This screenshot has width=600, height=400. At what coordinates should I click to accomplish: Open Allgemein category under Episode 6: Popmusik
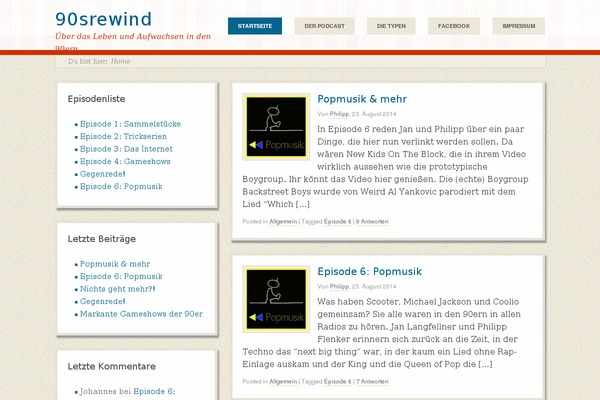pos(283,382)
